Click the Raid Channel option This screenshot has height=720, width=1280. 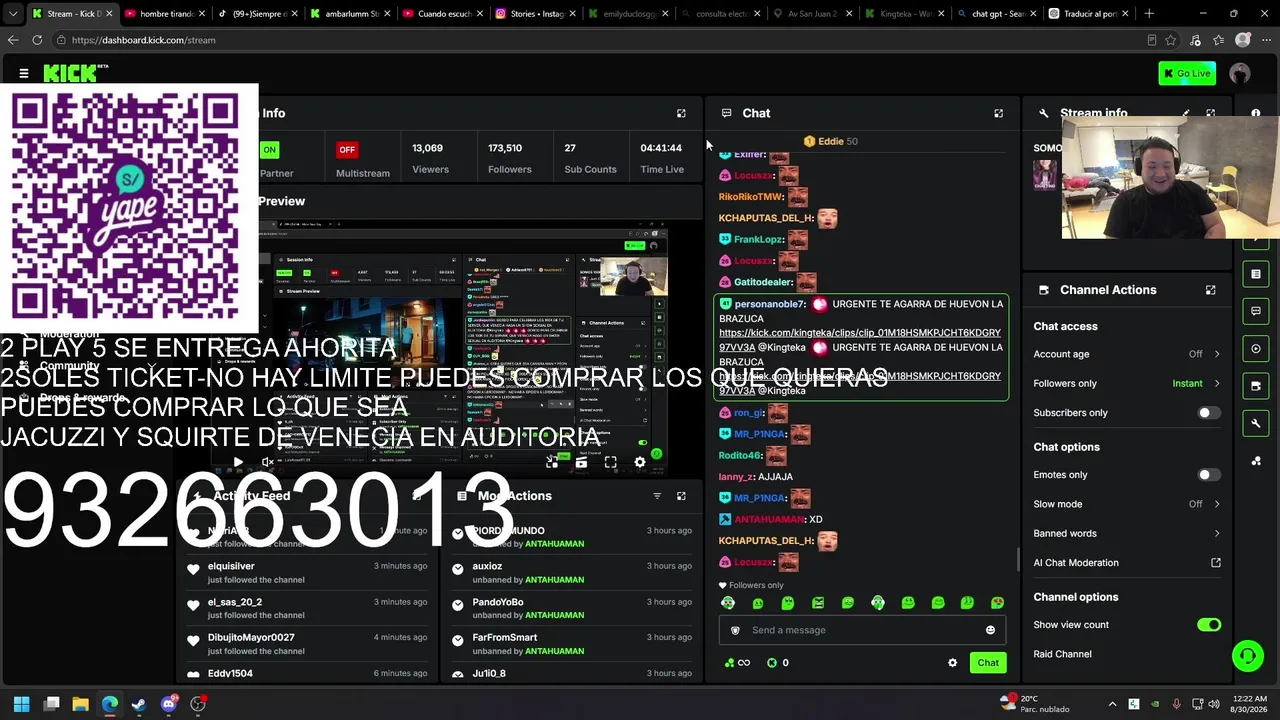pyautogui.click(x=1062, y=654)
